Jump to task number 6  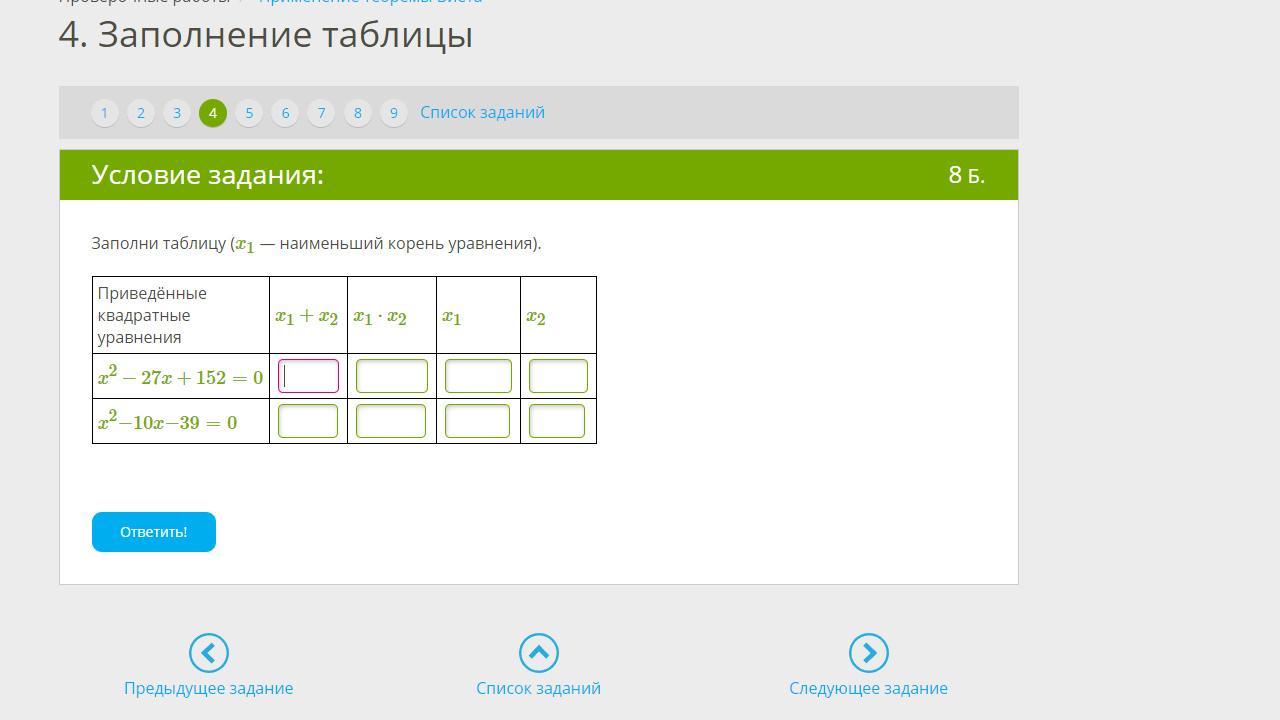pyautogui.click(x=285, y=113)
